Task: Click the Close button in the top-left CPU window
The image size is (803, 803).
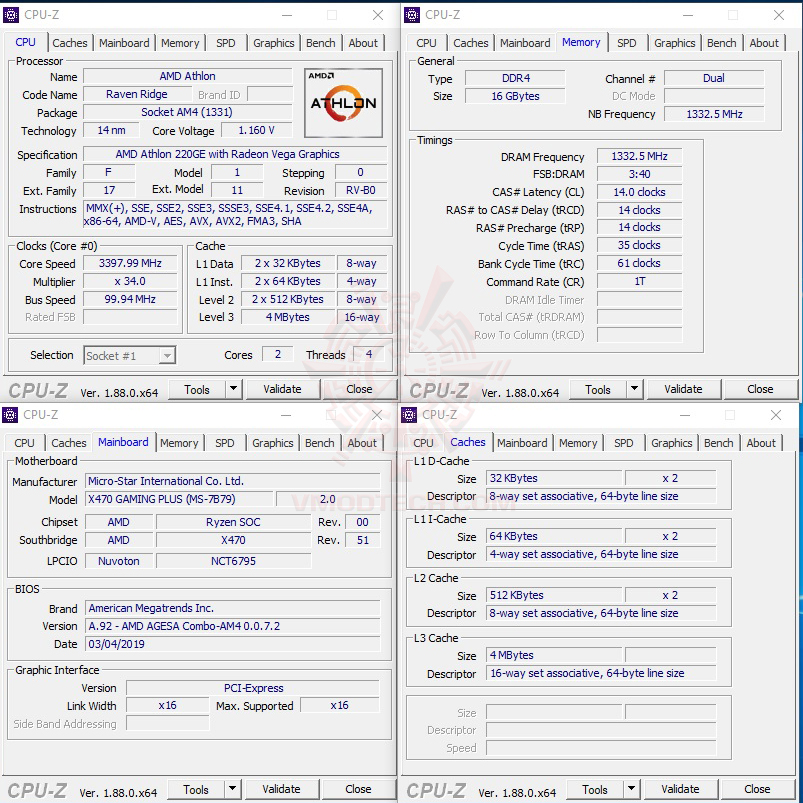Action: tap(359, 389)
